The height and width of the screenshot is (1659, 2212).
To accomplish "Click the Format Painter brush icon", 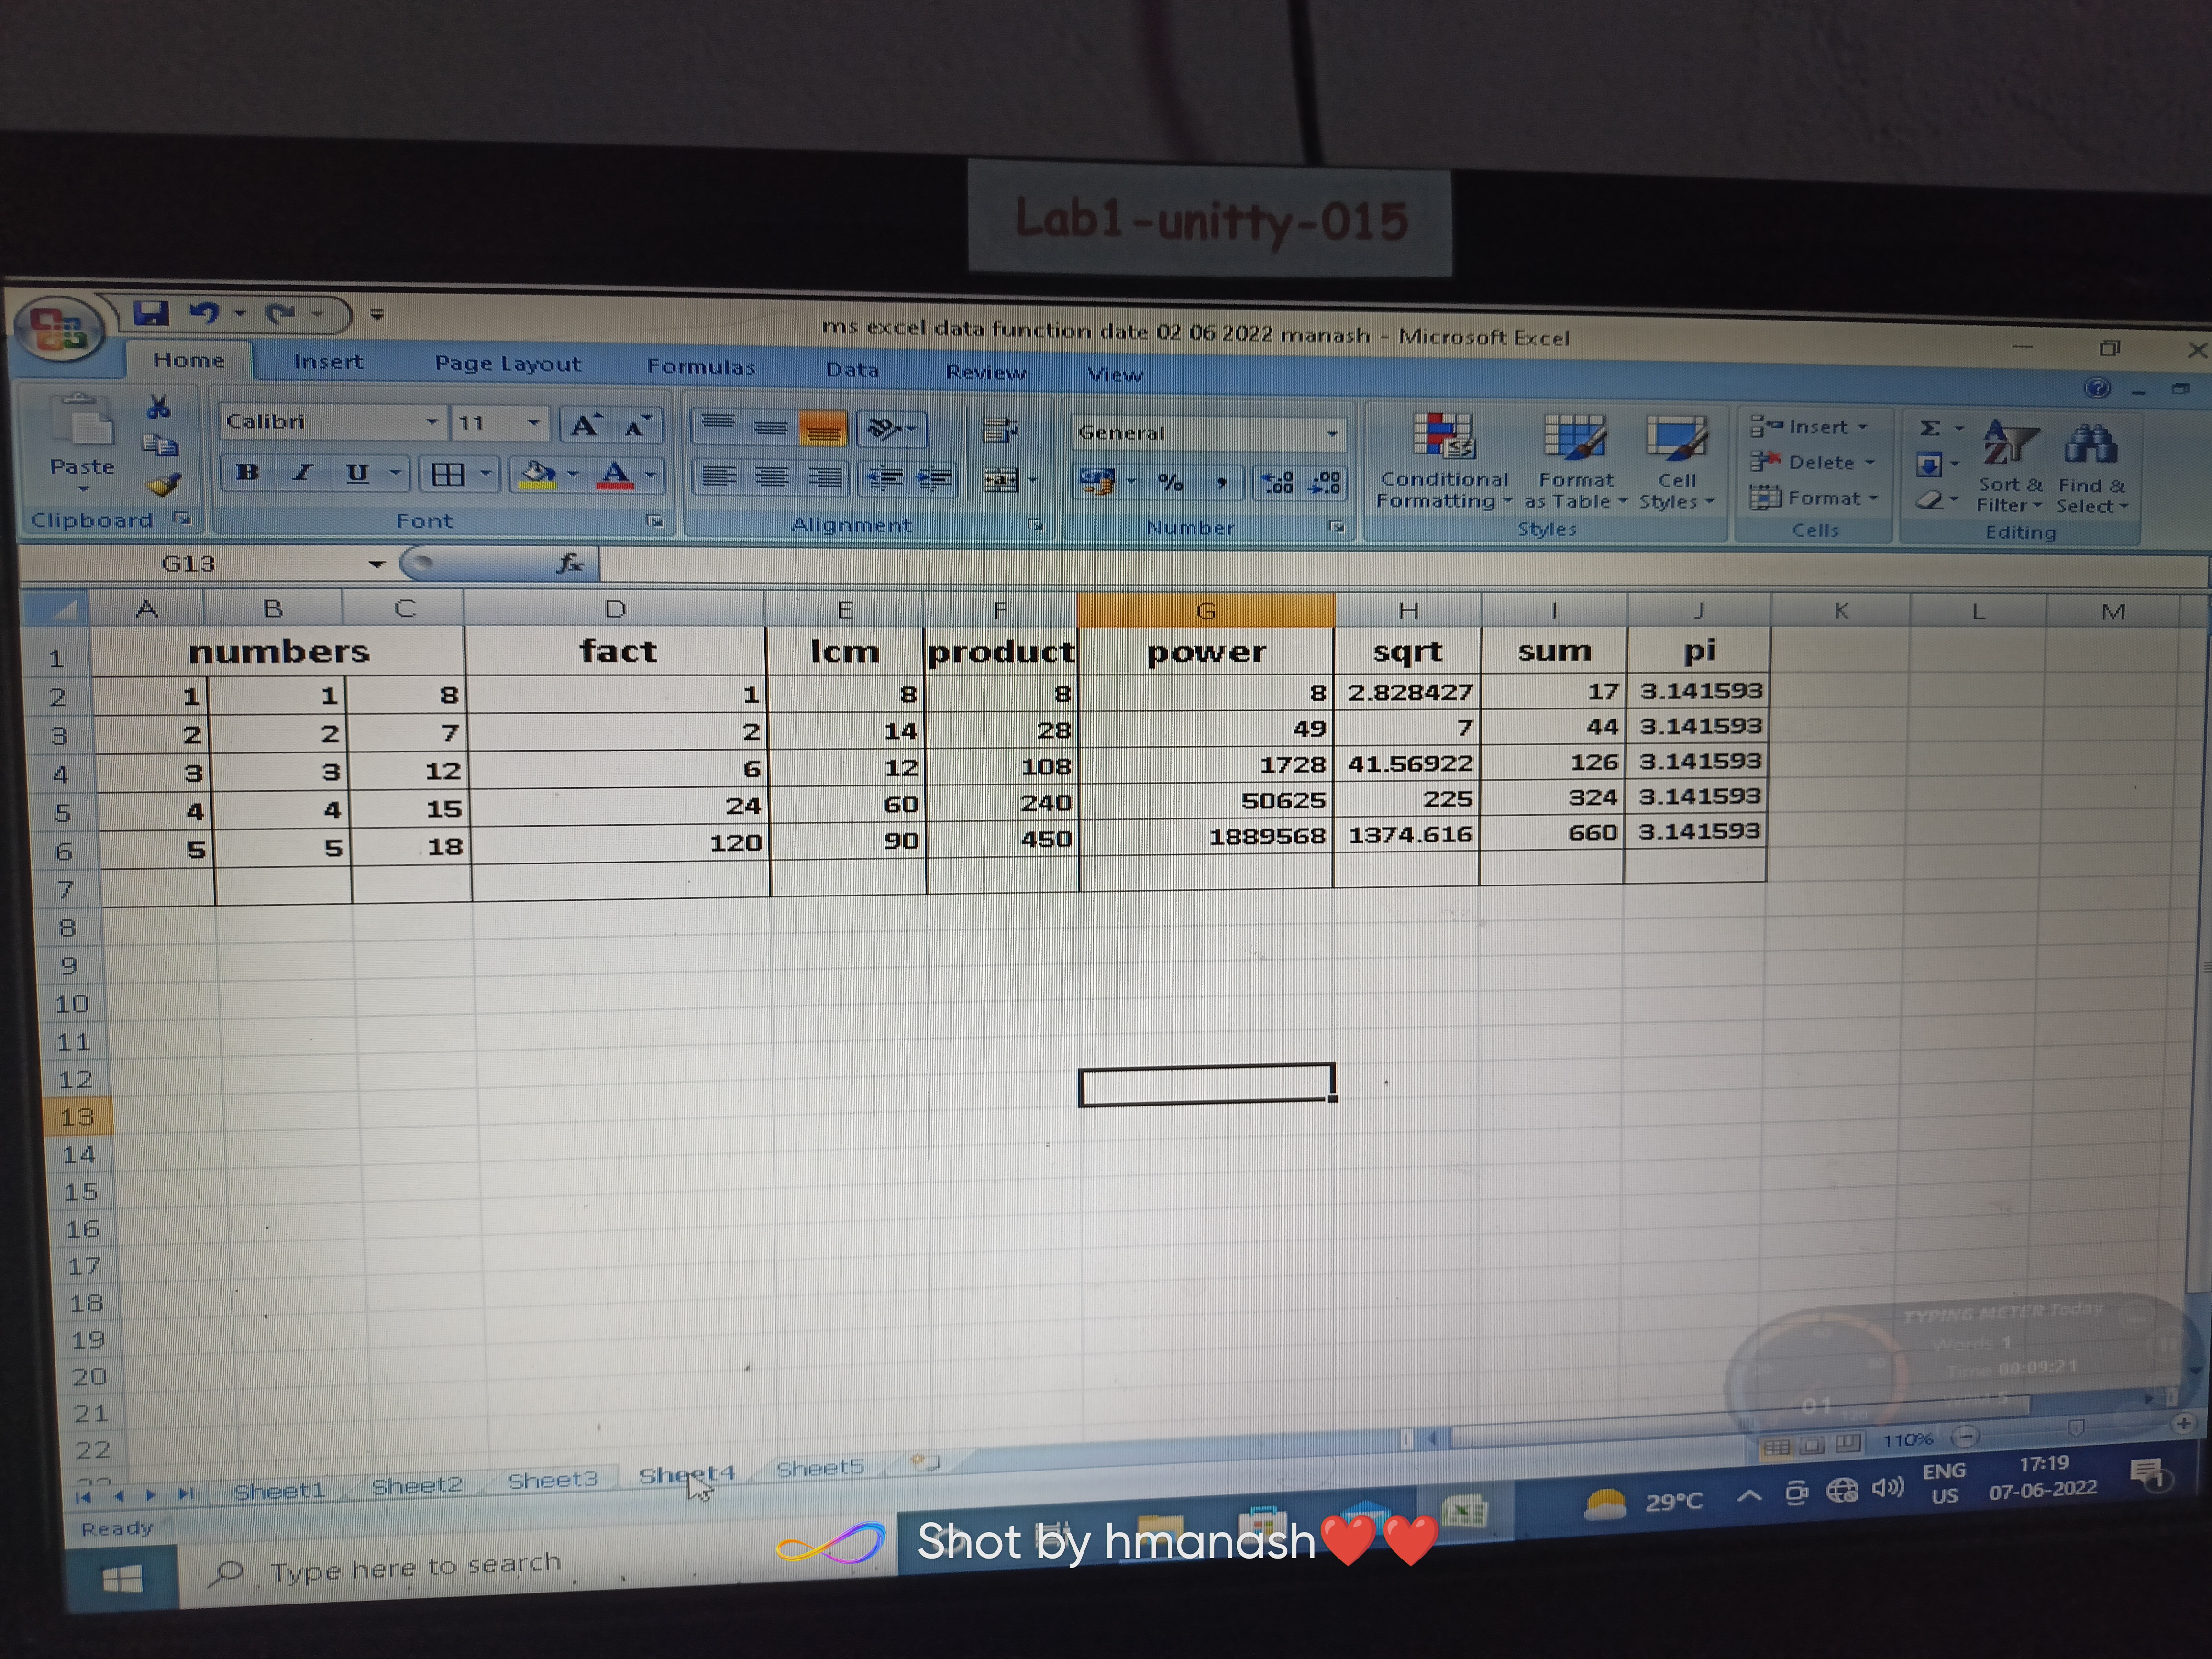I will pos(163,485).
